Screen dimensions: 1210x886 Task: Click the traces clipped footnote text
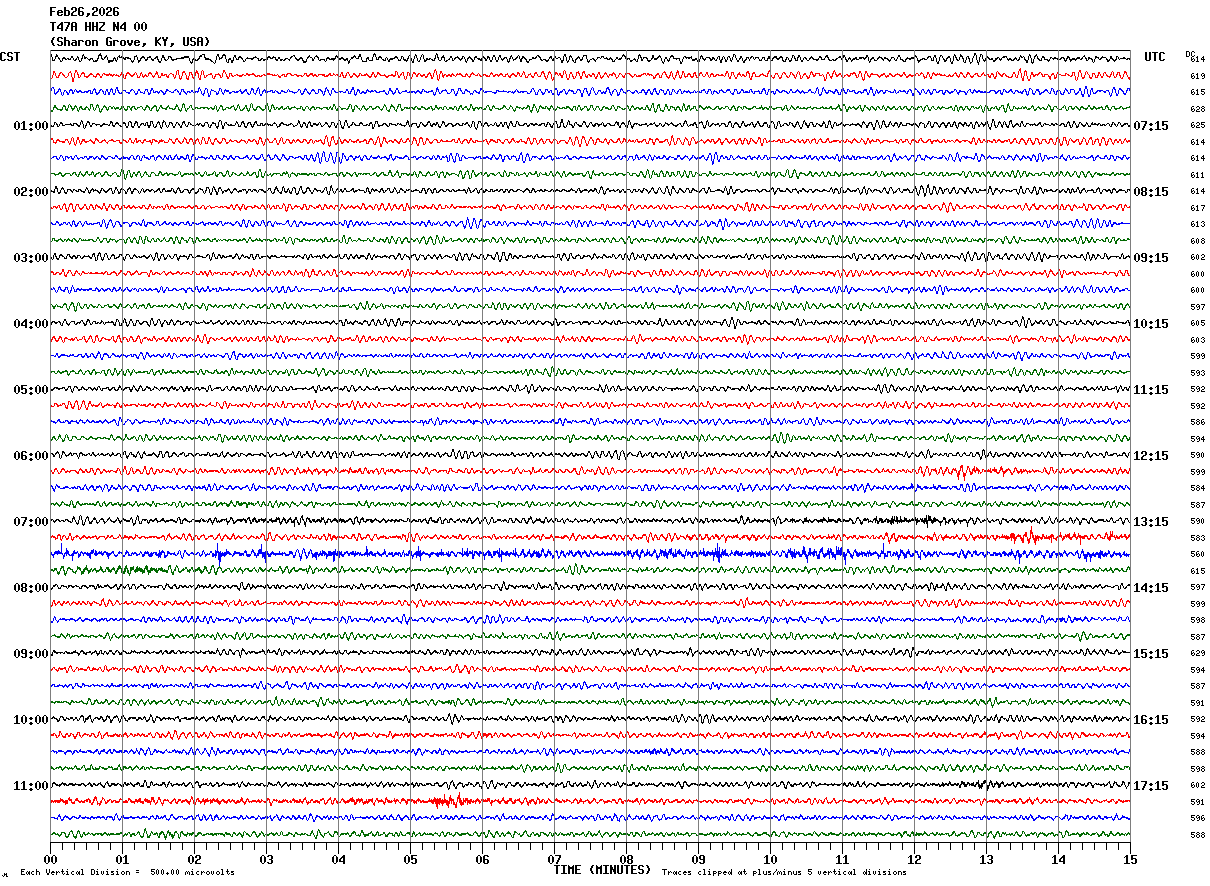[784, 873]
